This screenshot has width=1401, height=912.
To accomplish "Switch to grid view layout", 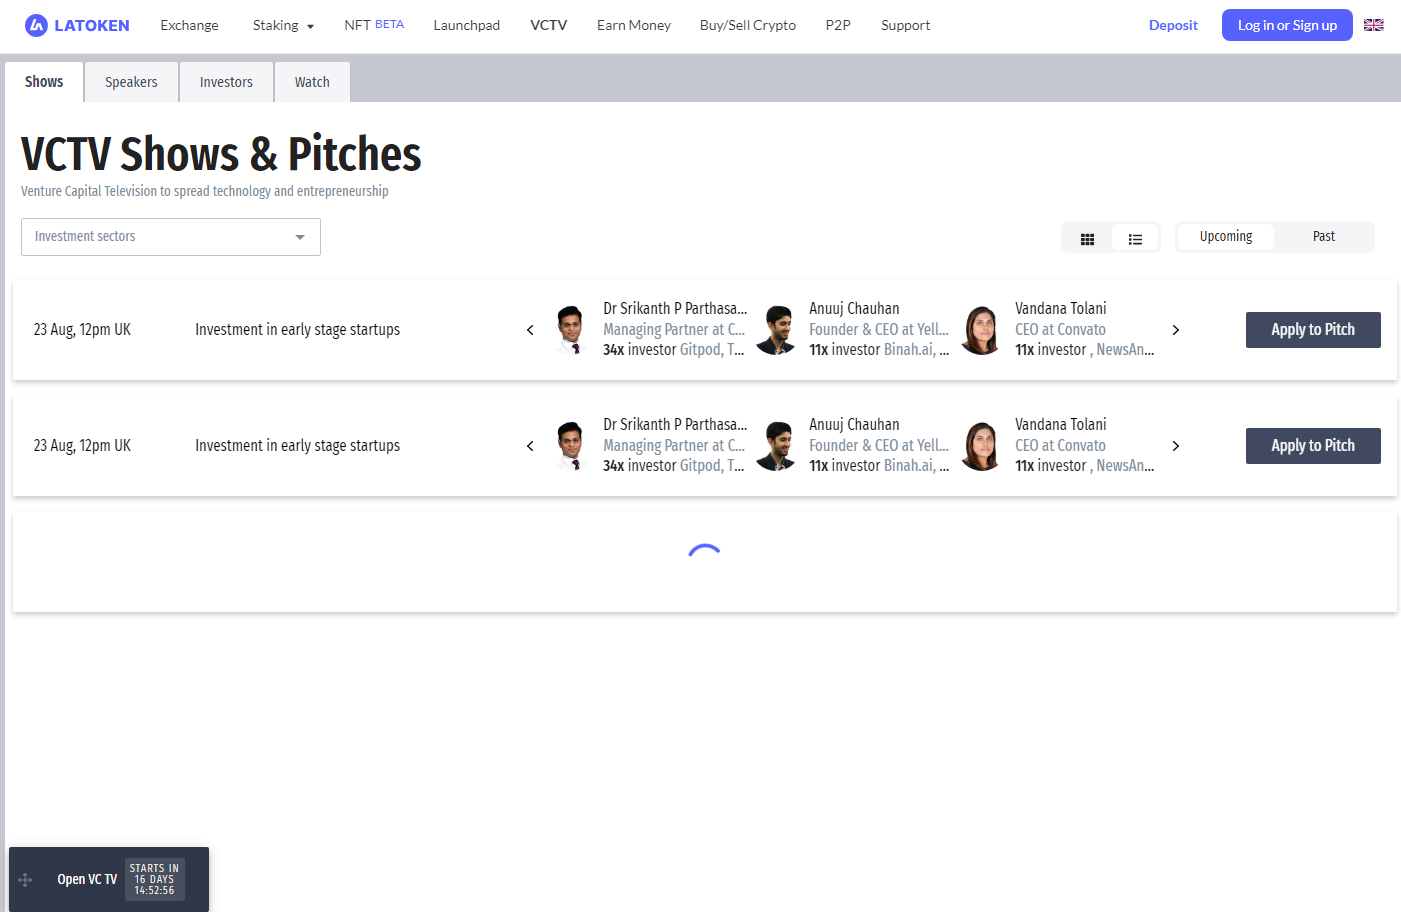I will point(1087,239).
